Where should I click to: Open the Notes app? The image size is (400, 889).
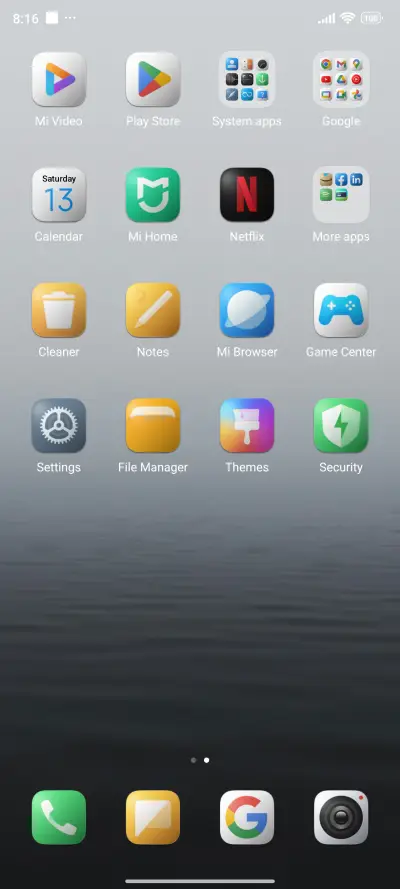tap(153, 310)
